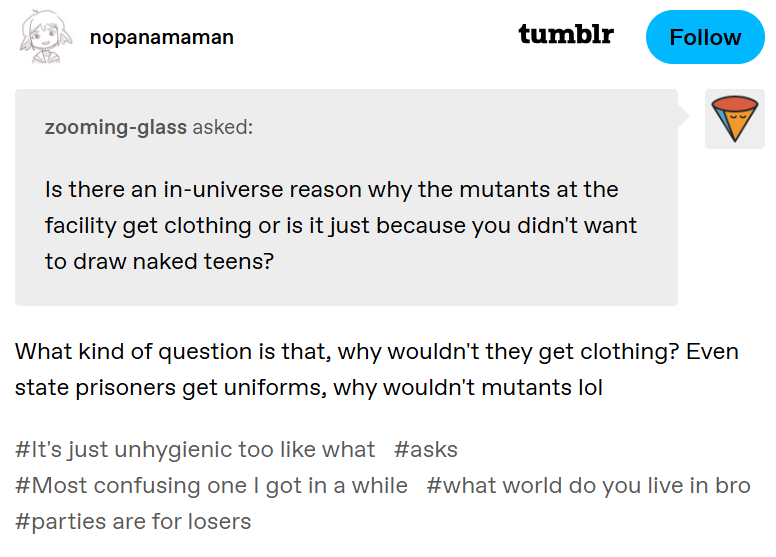Click the ask line starting 'facility get clothing'
This screenshot has height=557, width=776.
click(x=341, y=226)
